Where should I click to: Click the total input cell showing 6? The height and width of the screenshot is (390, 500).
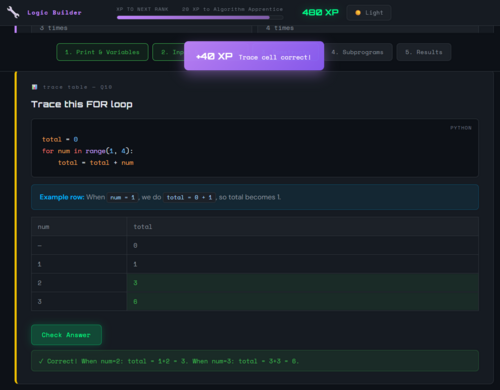[x=303, y=302]
